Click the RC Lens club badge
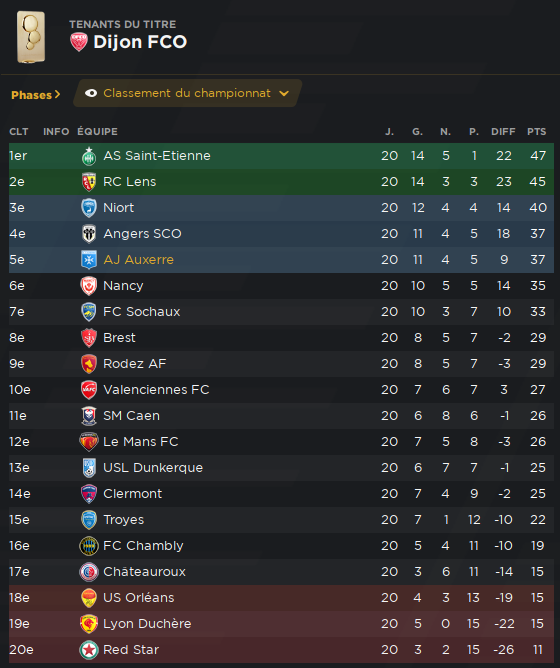The width and height of the screenshot is (560, 668). coord(89,182)
